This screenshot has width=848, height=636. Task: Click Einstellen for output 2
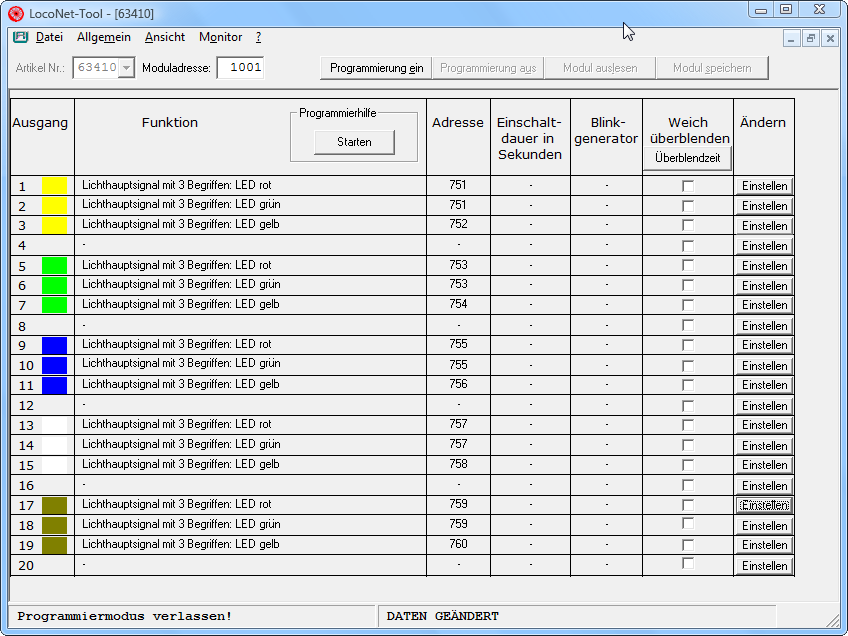(x=764, y=206)
